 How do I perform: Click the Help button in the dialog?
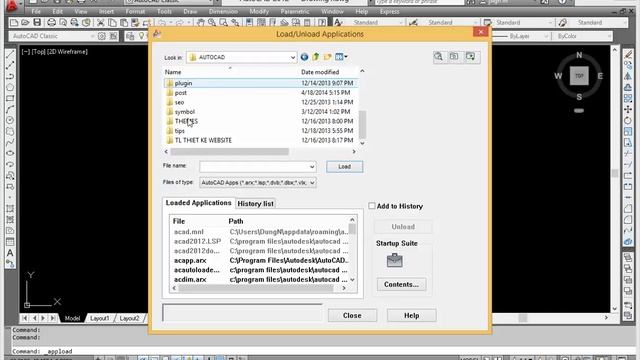[411, 316]
